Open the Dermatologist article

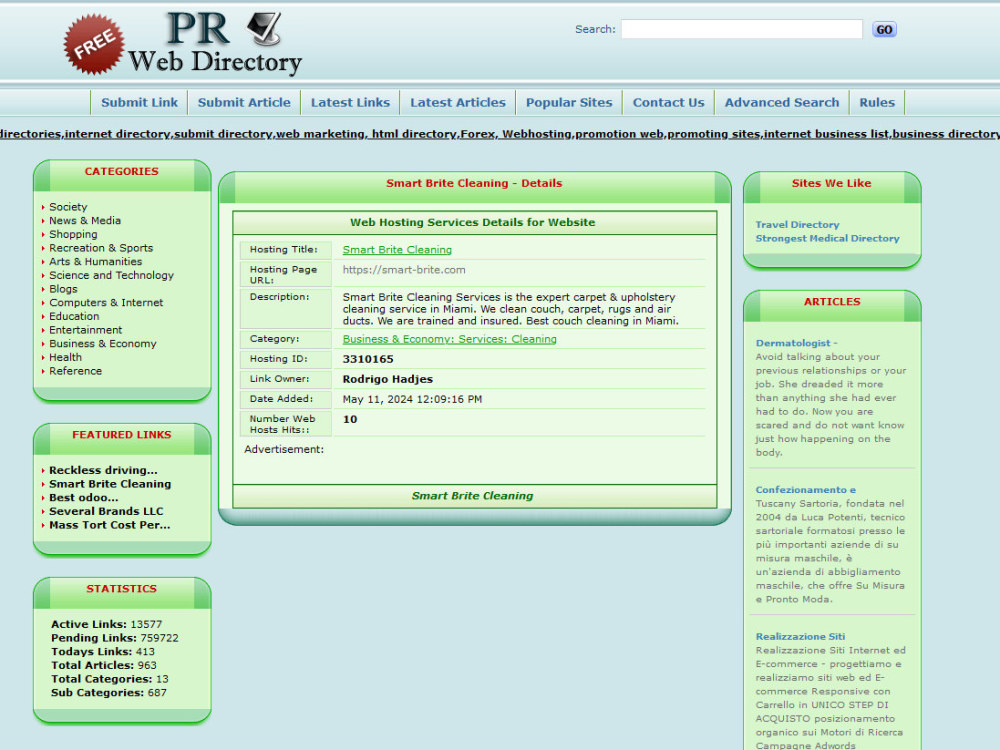797,343
